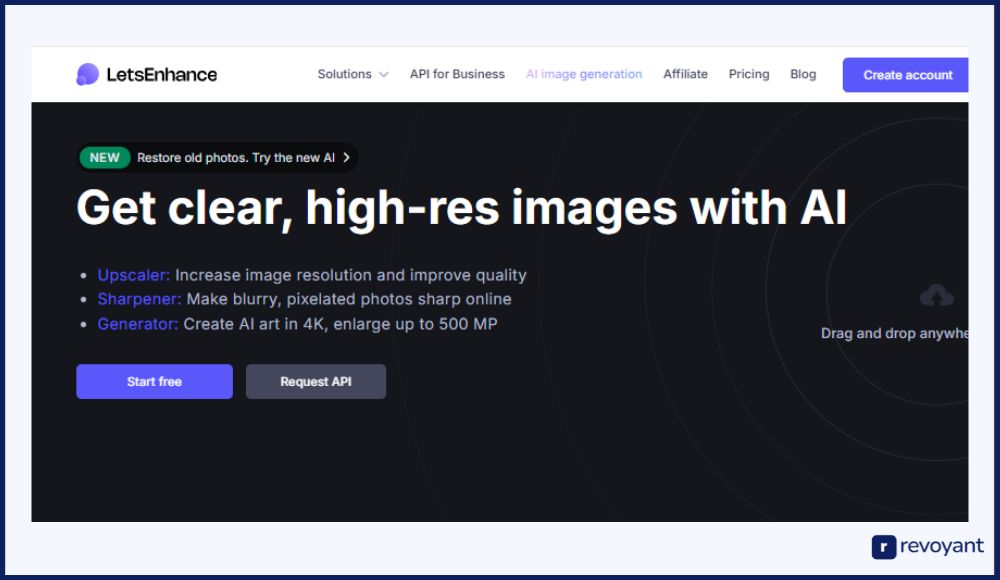
Task: Follow the Generator link
Action: (x=137, y=324)
